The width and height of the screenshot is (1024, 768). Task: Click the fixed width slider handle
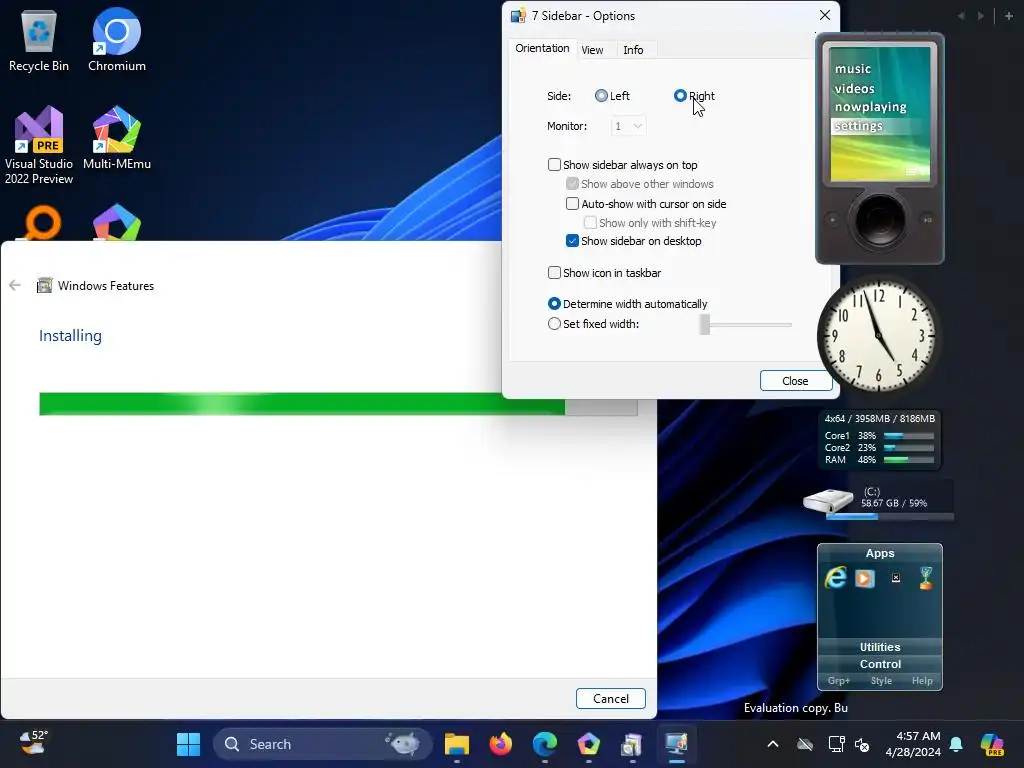click(x=704, y=325)
